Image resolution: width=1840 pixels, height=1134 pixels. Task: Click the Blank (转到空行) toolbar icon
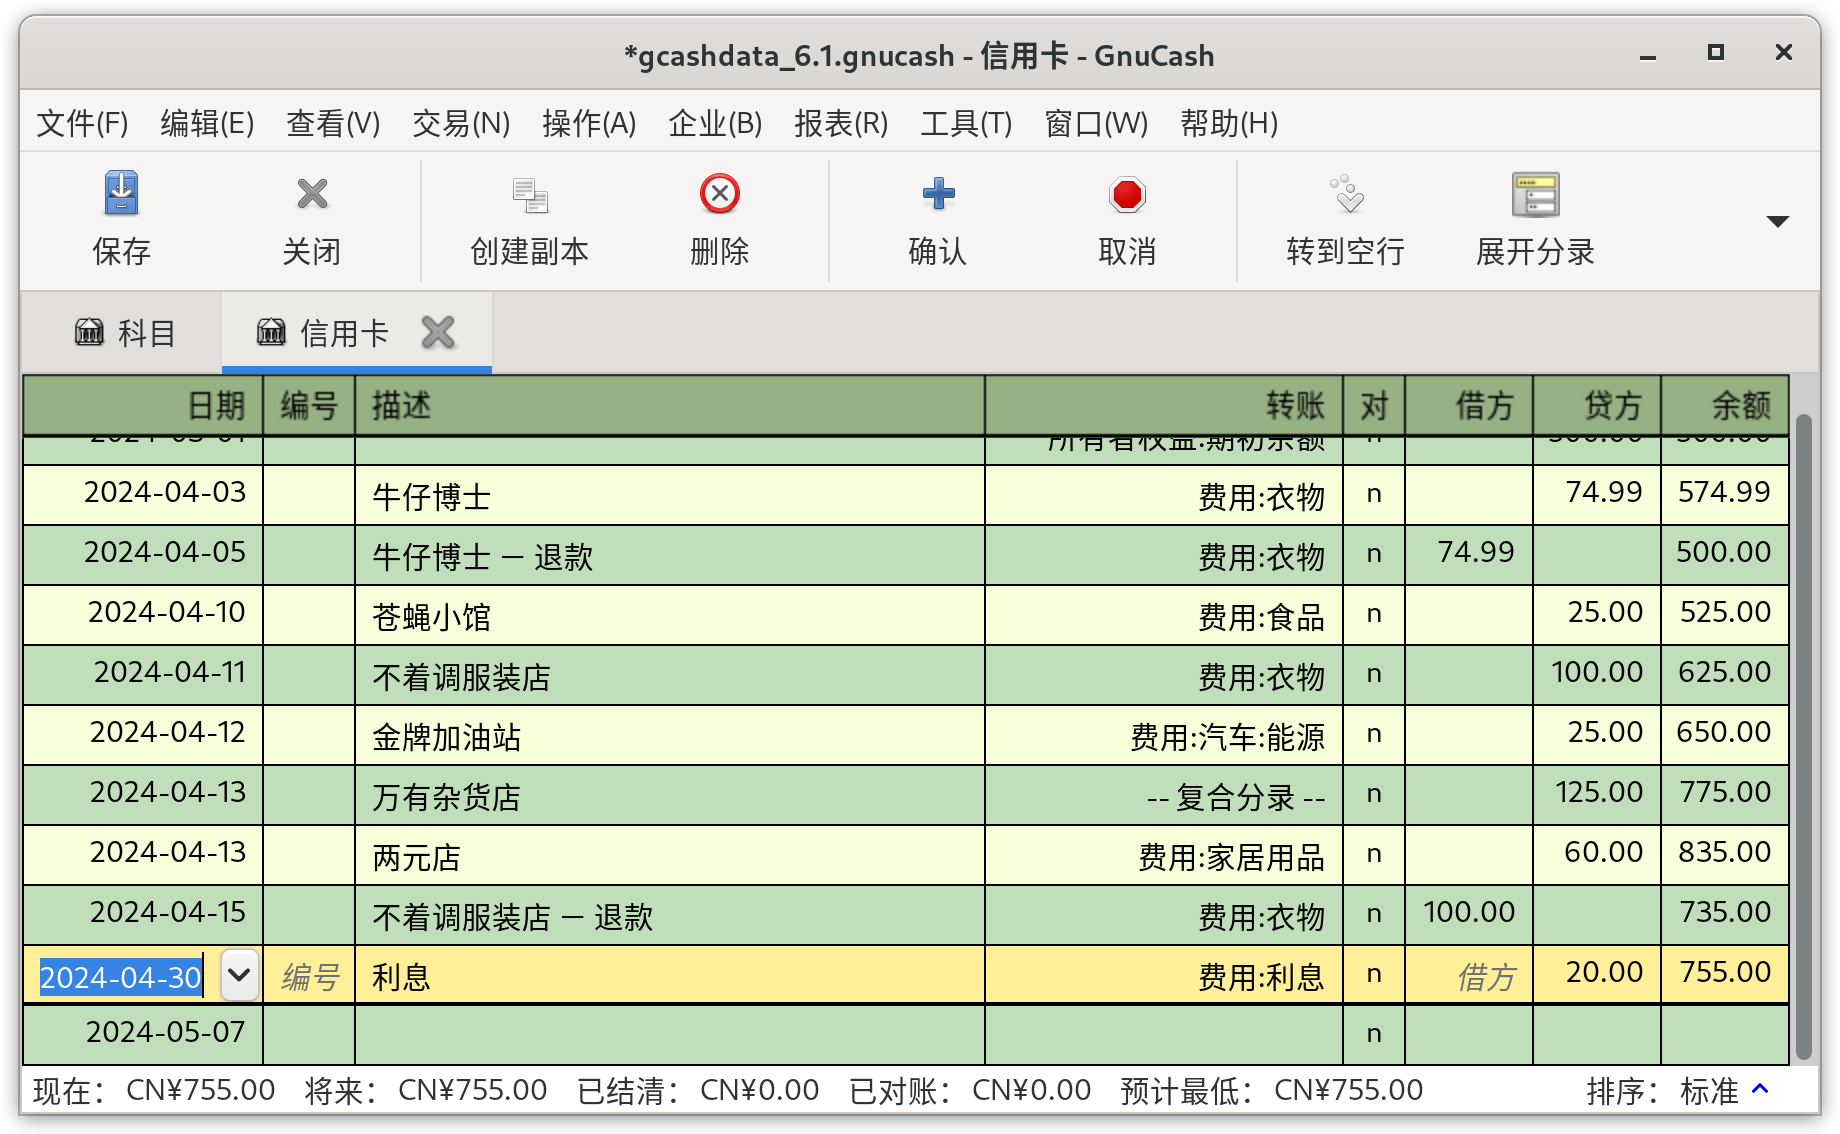tap(1345, 194)
